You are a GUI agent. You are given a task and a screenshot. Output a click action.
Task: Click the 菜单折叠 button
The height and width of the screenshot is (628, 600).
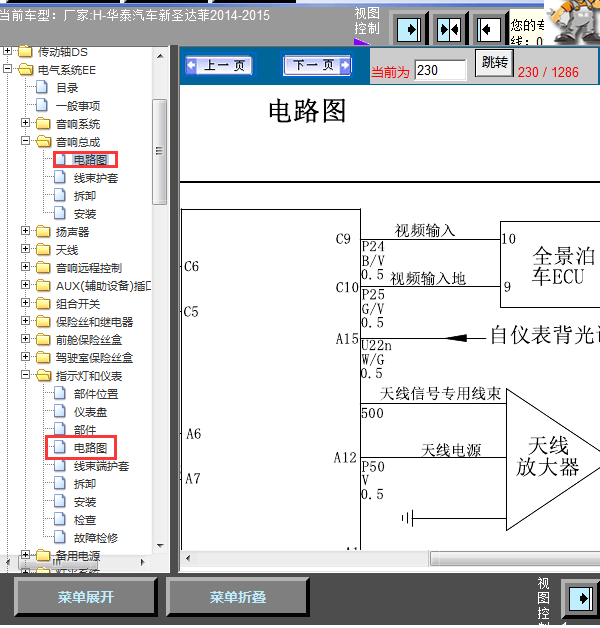pyautogui.click(x=238, y=597)
